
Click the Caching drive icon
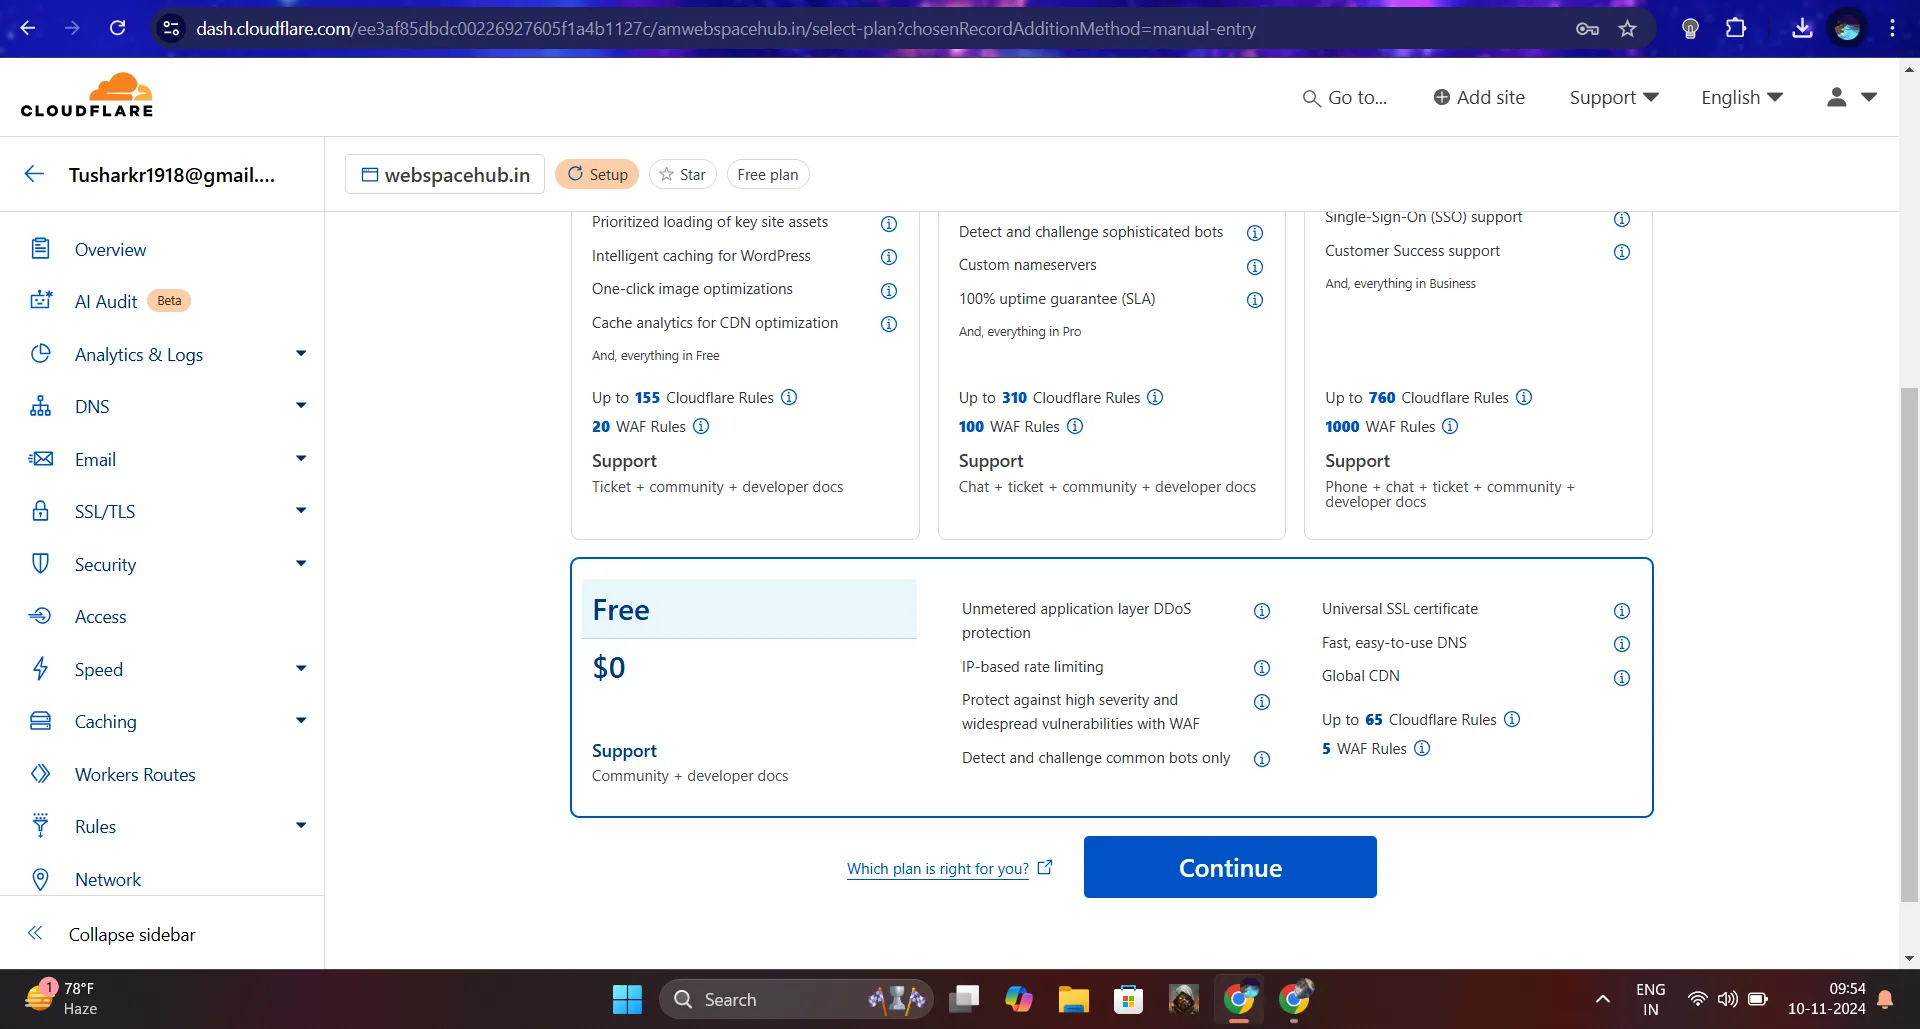point(40,721)
